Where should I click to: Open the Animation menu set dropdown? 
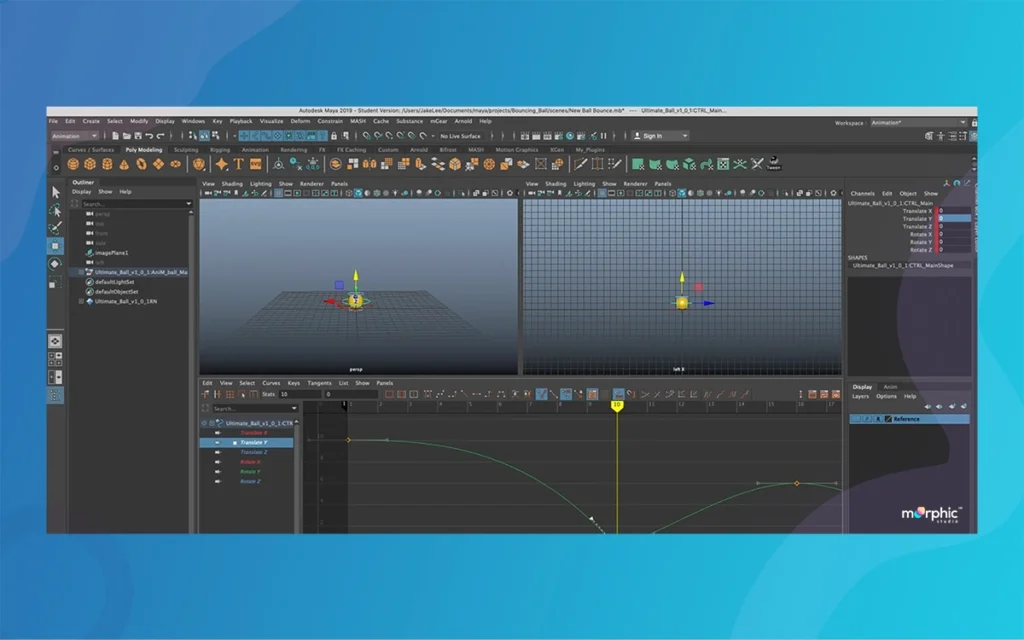tap(75, 136)
